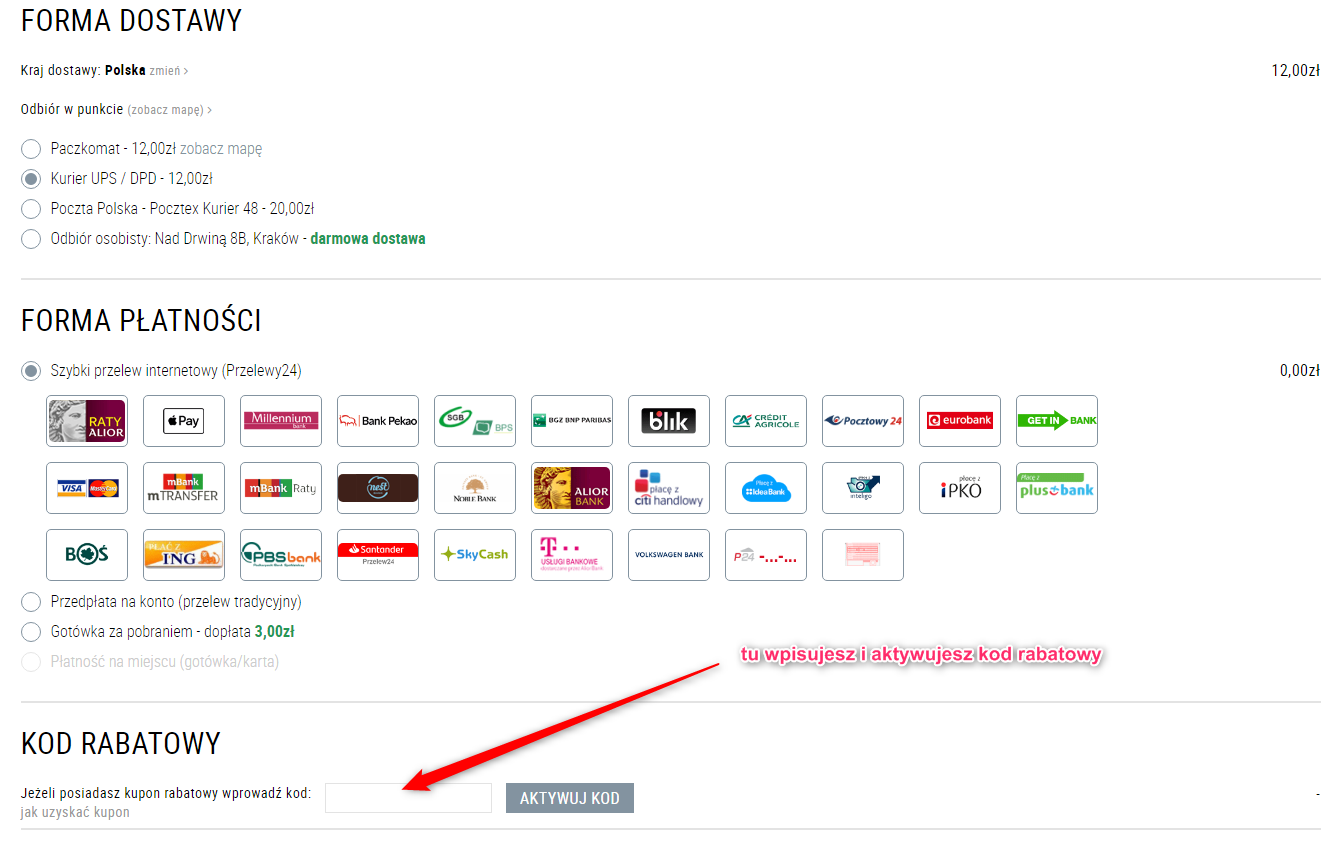Select Odbiór osobisty pickup option
Screen dimensions: 1325x844
31,239
